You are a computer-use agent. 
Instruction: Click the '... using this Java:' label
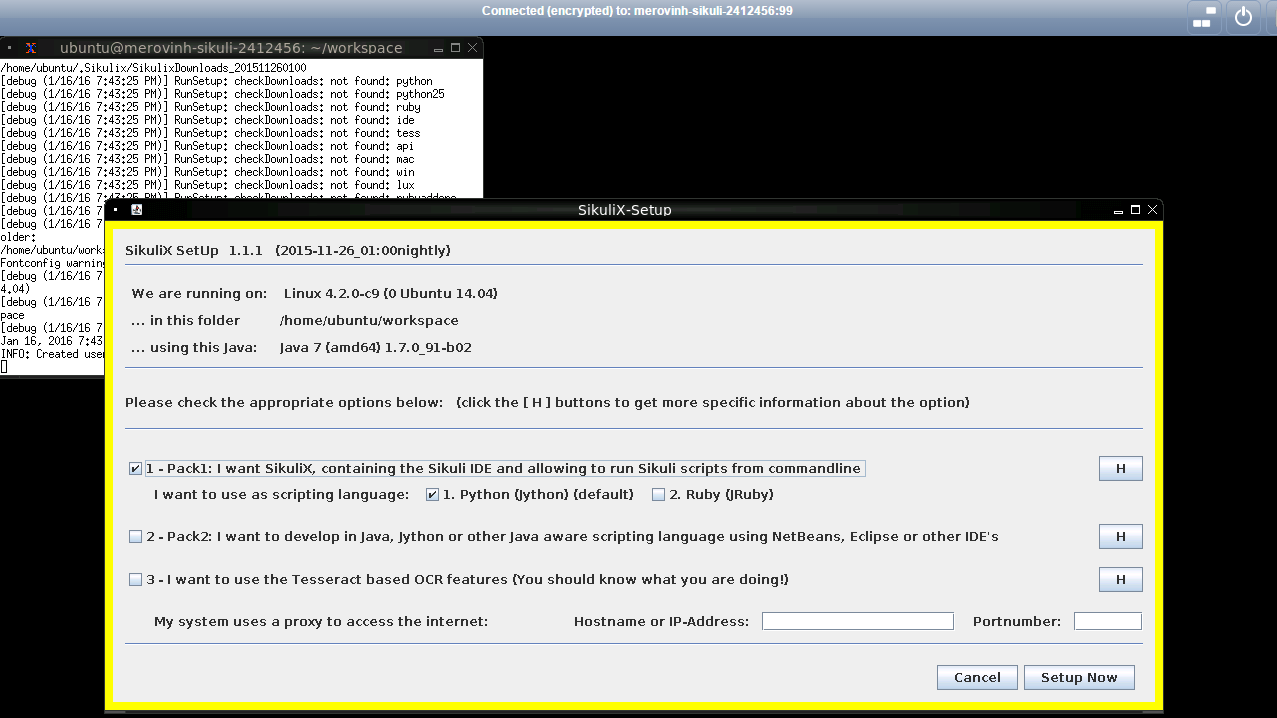click(194, 347)
